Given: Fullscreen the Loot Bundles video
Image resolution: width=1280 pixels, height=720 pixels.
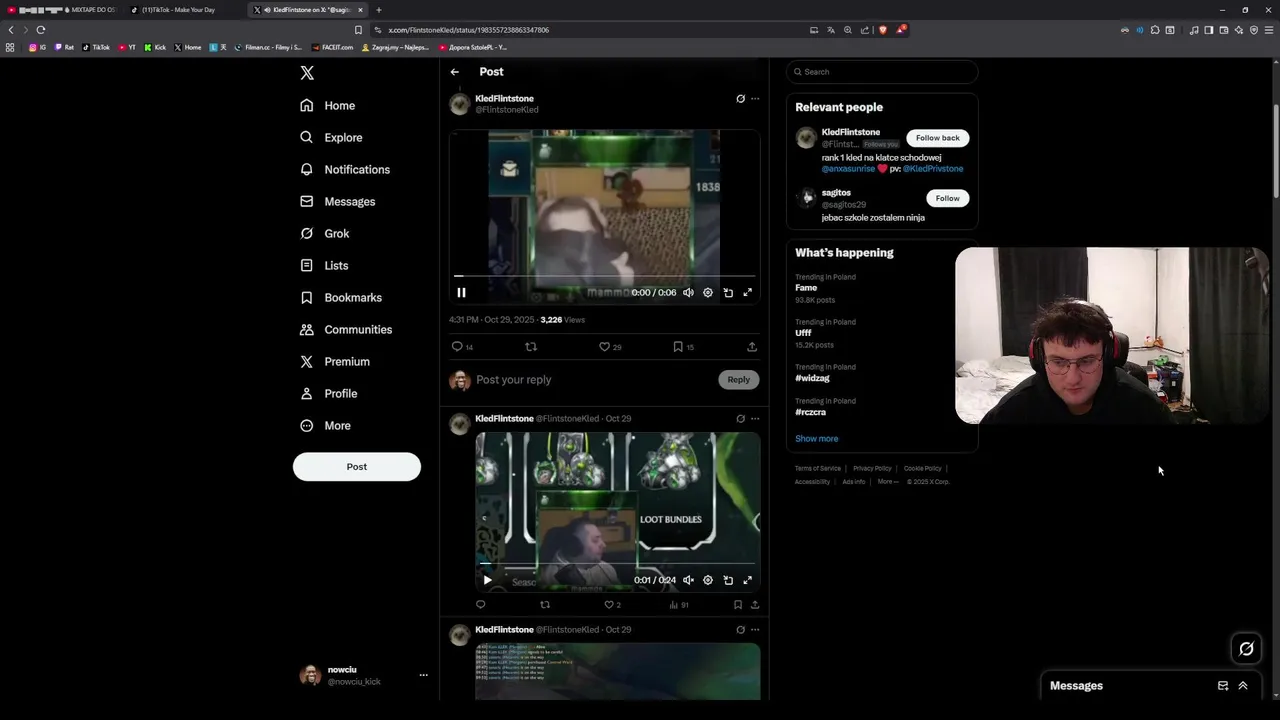Looking at the screenshot, I should 747,580.
